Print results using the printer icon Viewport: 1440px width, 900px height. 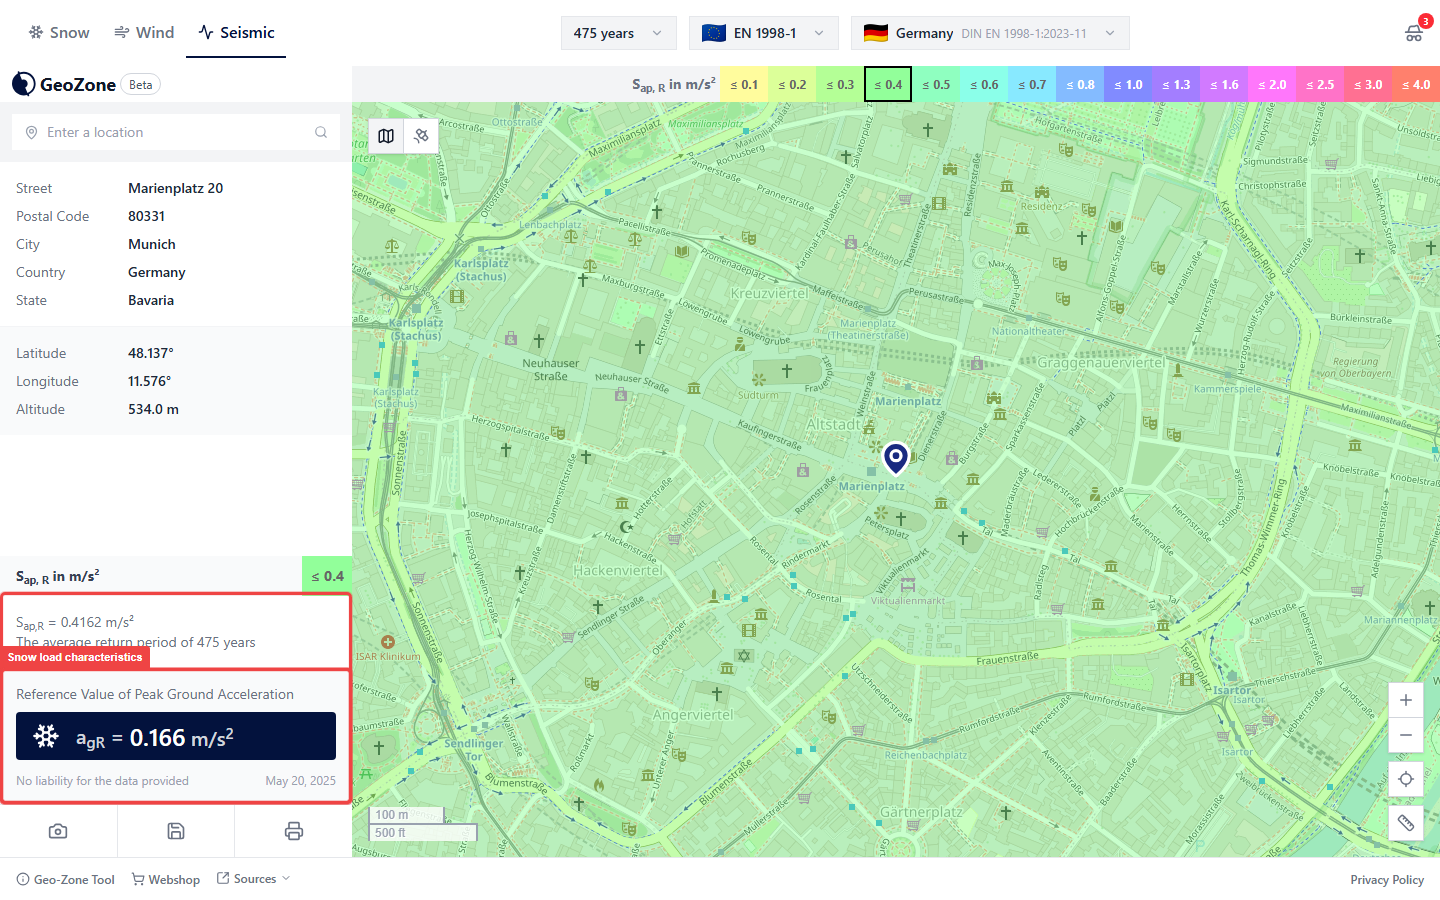[293, 831]
